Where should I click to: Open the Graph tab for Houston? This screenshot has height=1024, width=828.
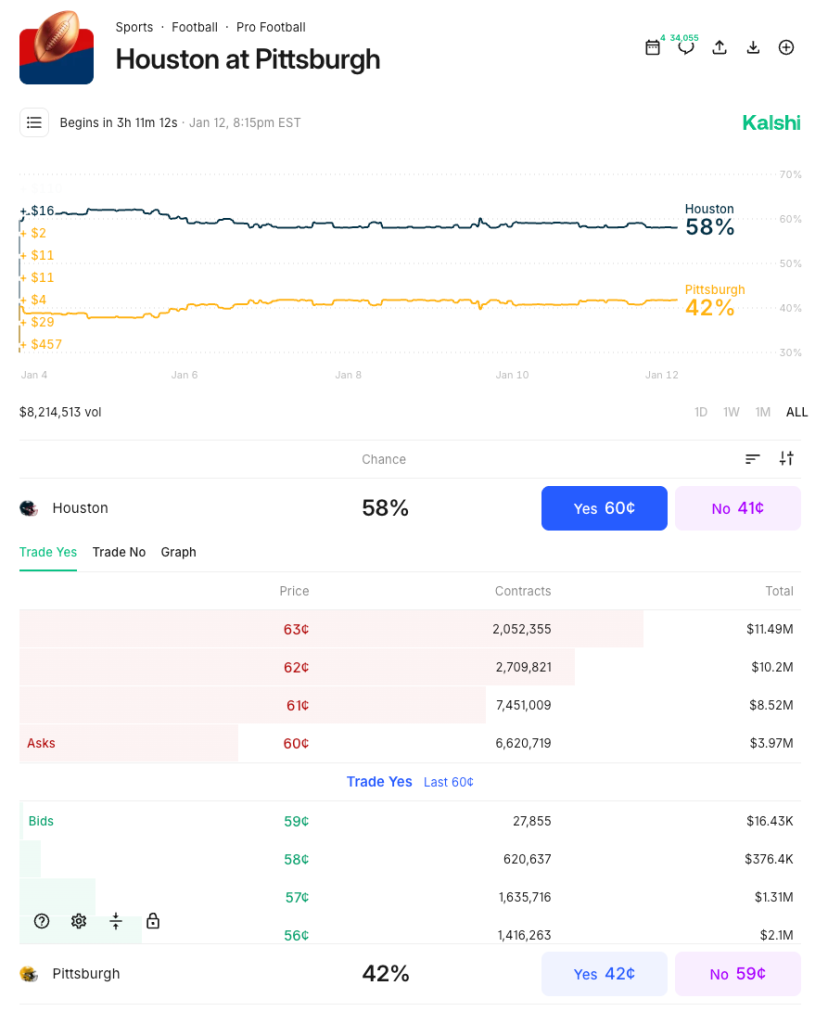pyautogui.click(x=178, y=552)
